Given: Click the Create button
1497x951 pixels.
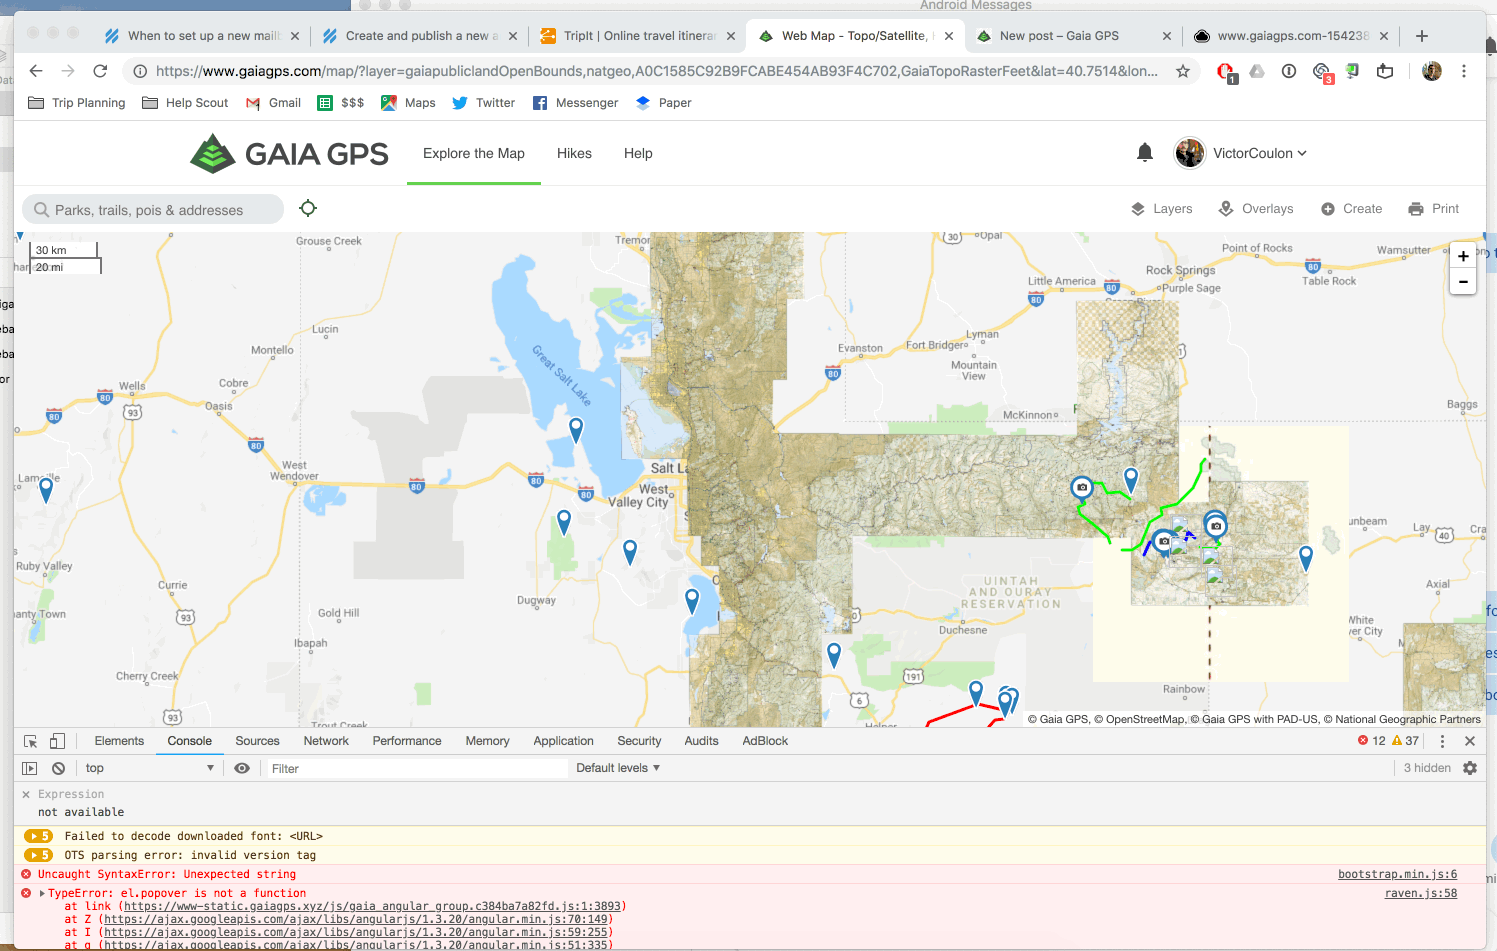Looking at the screenshot, I should pyautogui.click(x=1351, y=209).
